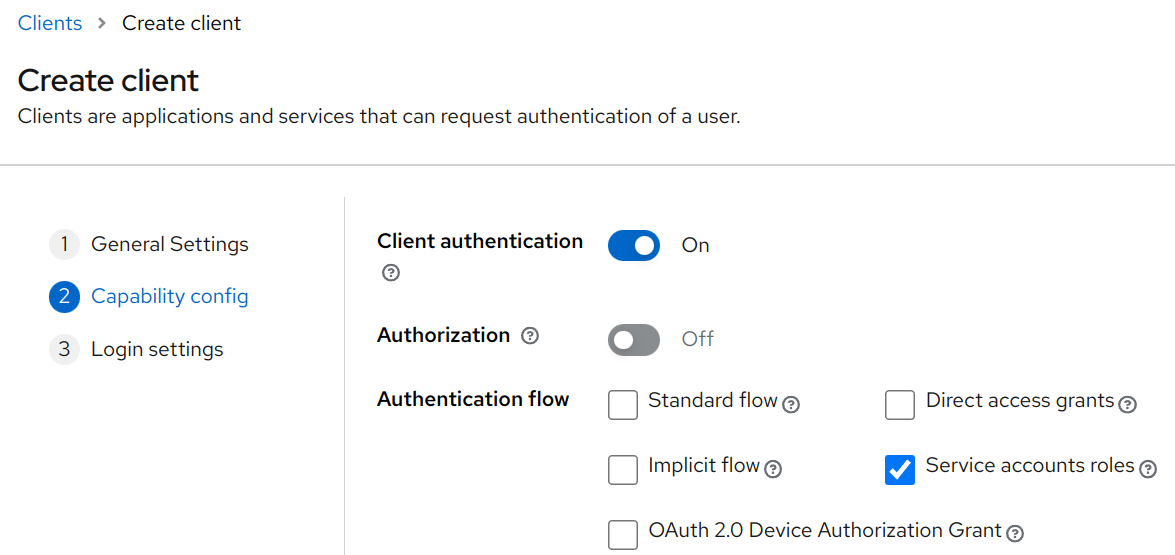The height and width of the screenshot is (555, 1175).
Task: Click Service accounts roles help icon
Action: pyautogui.click(x=1147, y=470)
